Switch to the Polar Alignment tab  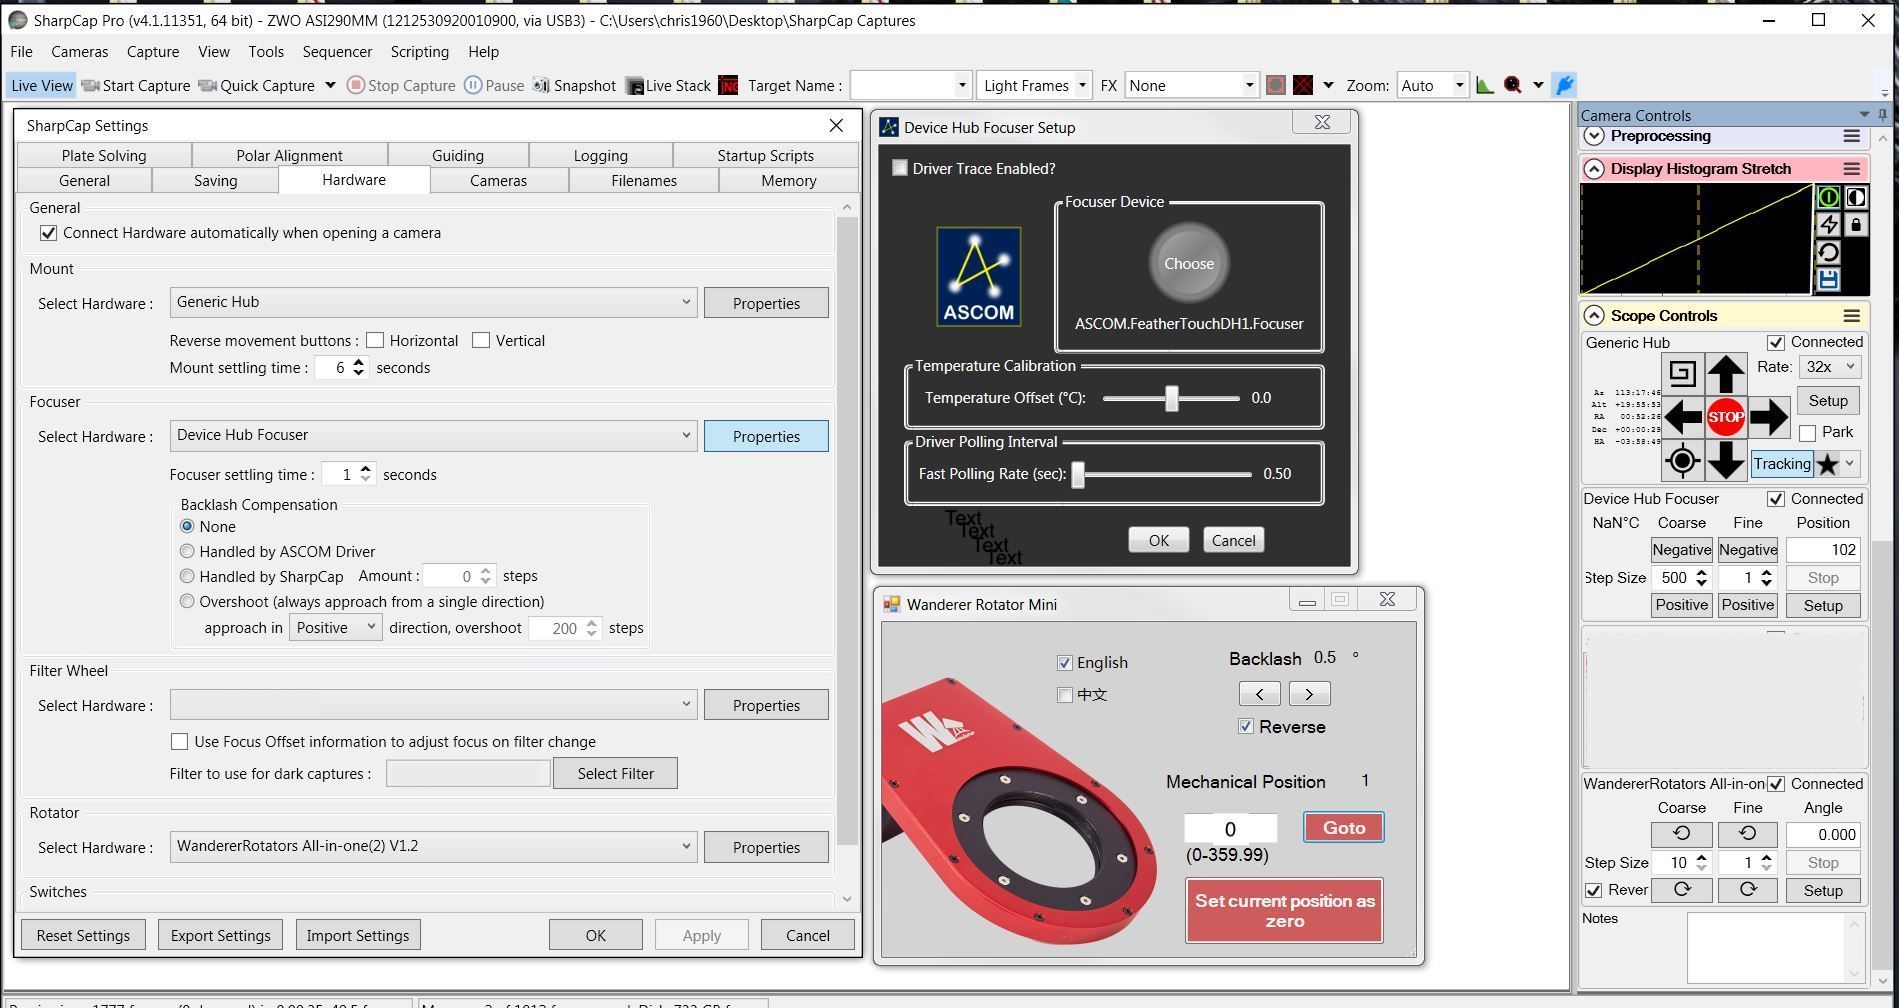tap(289, 155)
